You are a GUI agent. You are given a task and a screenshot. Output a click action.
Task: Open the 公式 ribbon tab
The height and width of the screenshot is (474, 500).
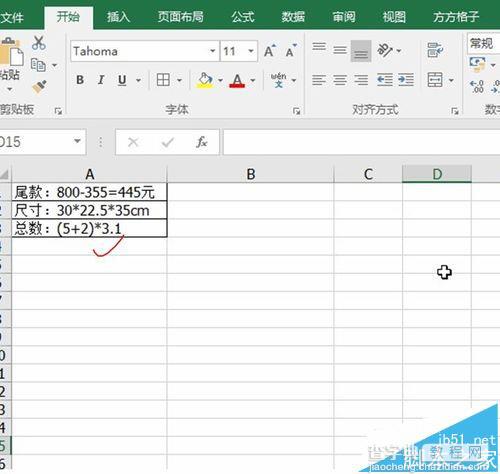point(243,17)
